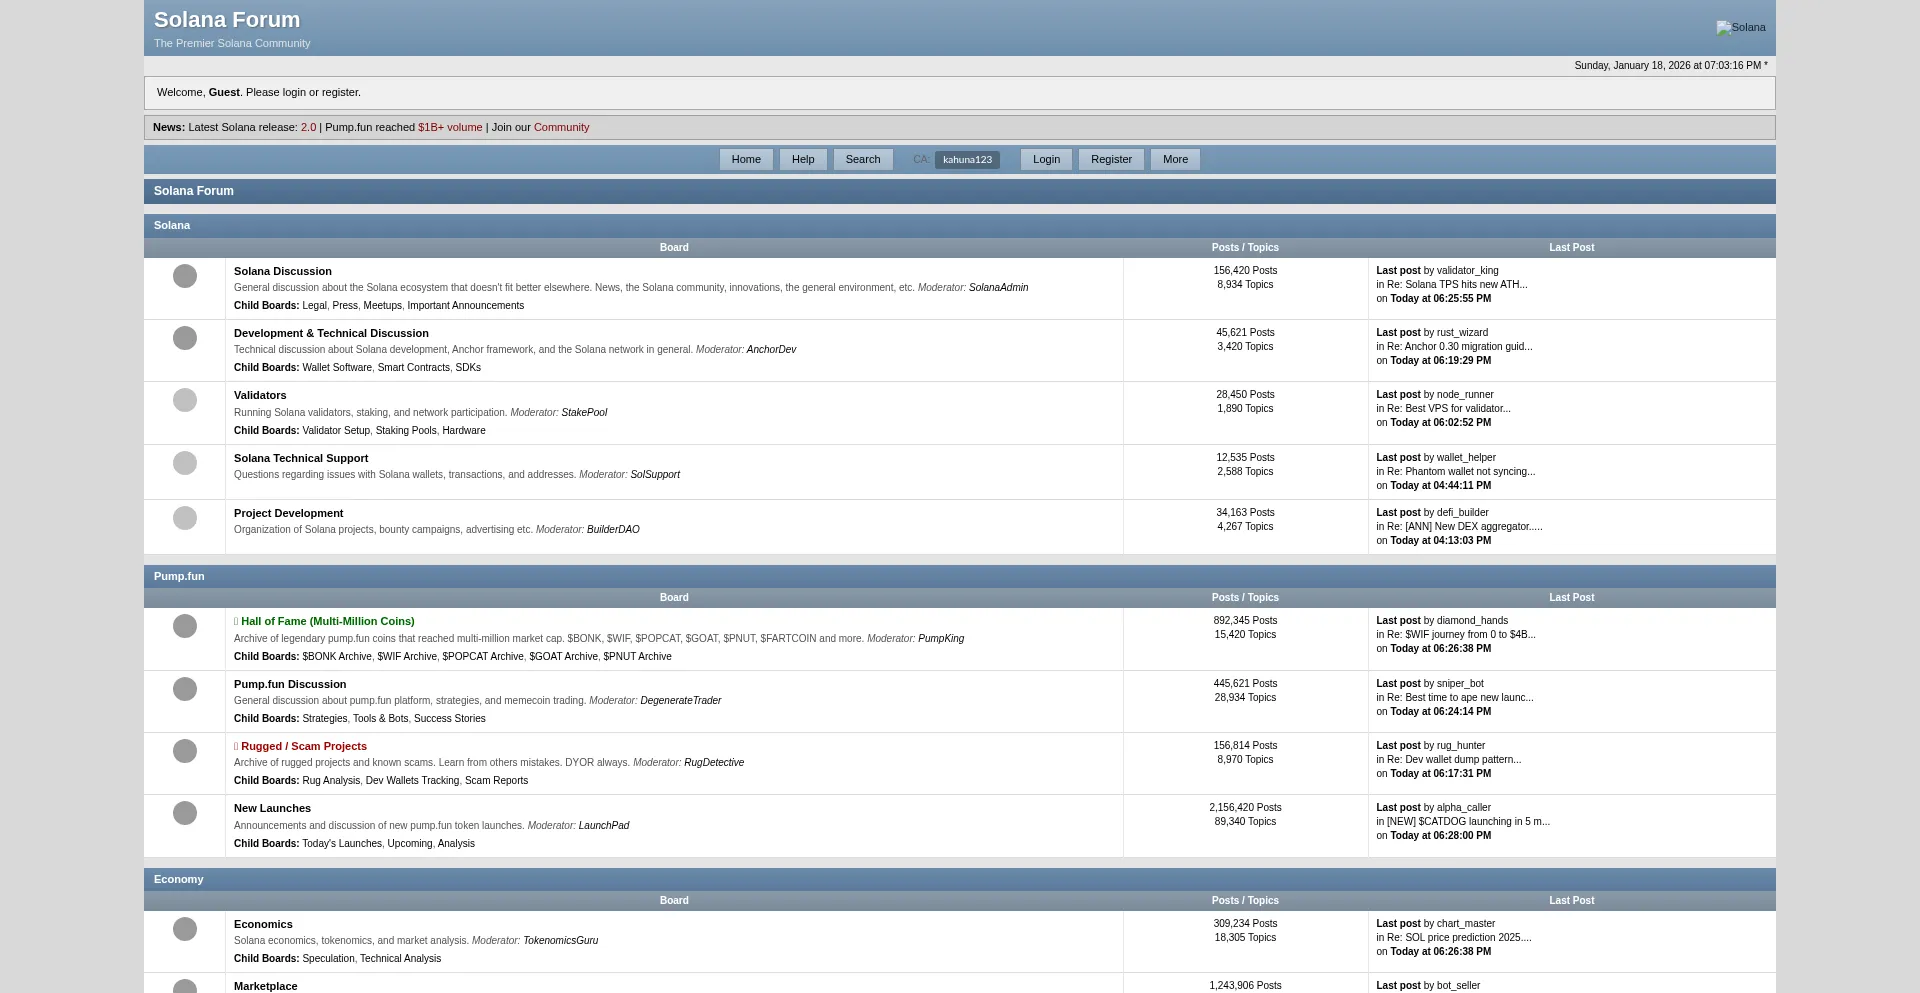The height and width of the screenshot is (993, 1920).
Task: Open validator_king's user profile
Action: 1467,271
